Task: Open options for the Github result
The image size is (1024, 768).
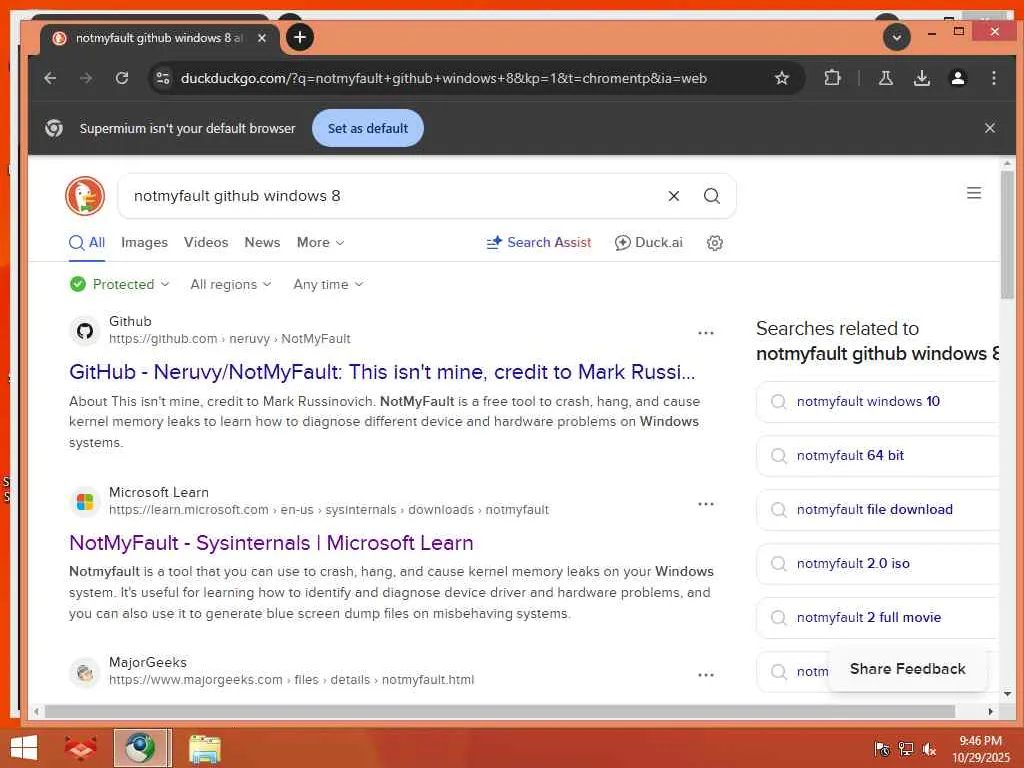Action: 705,333
